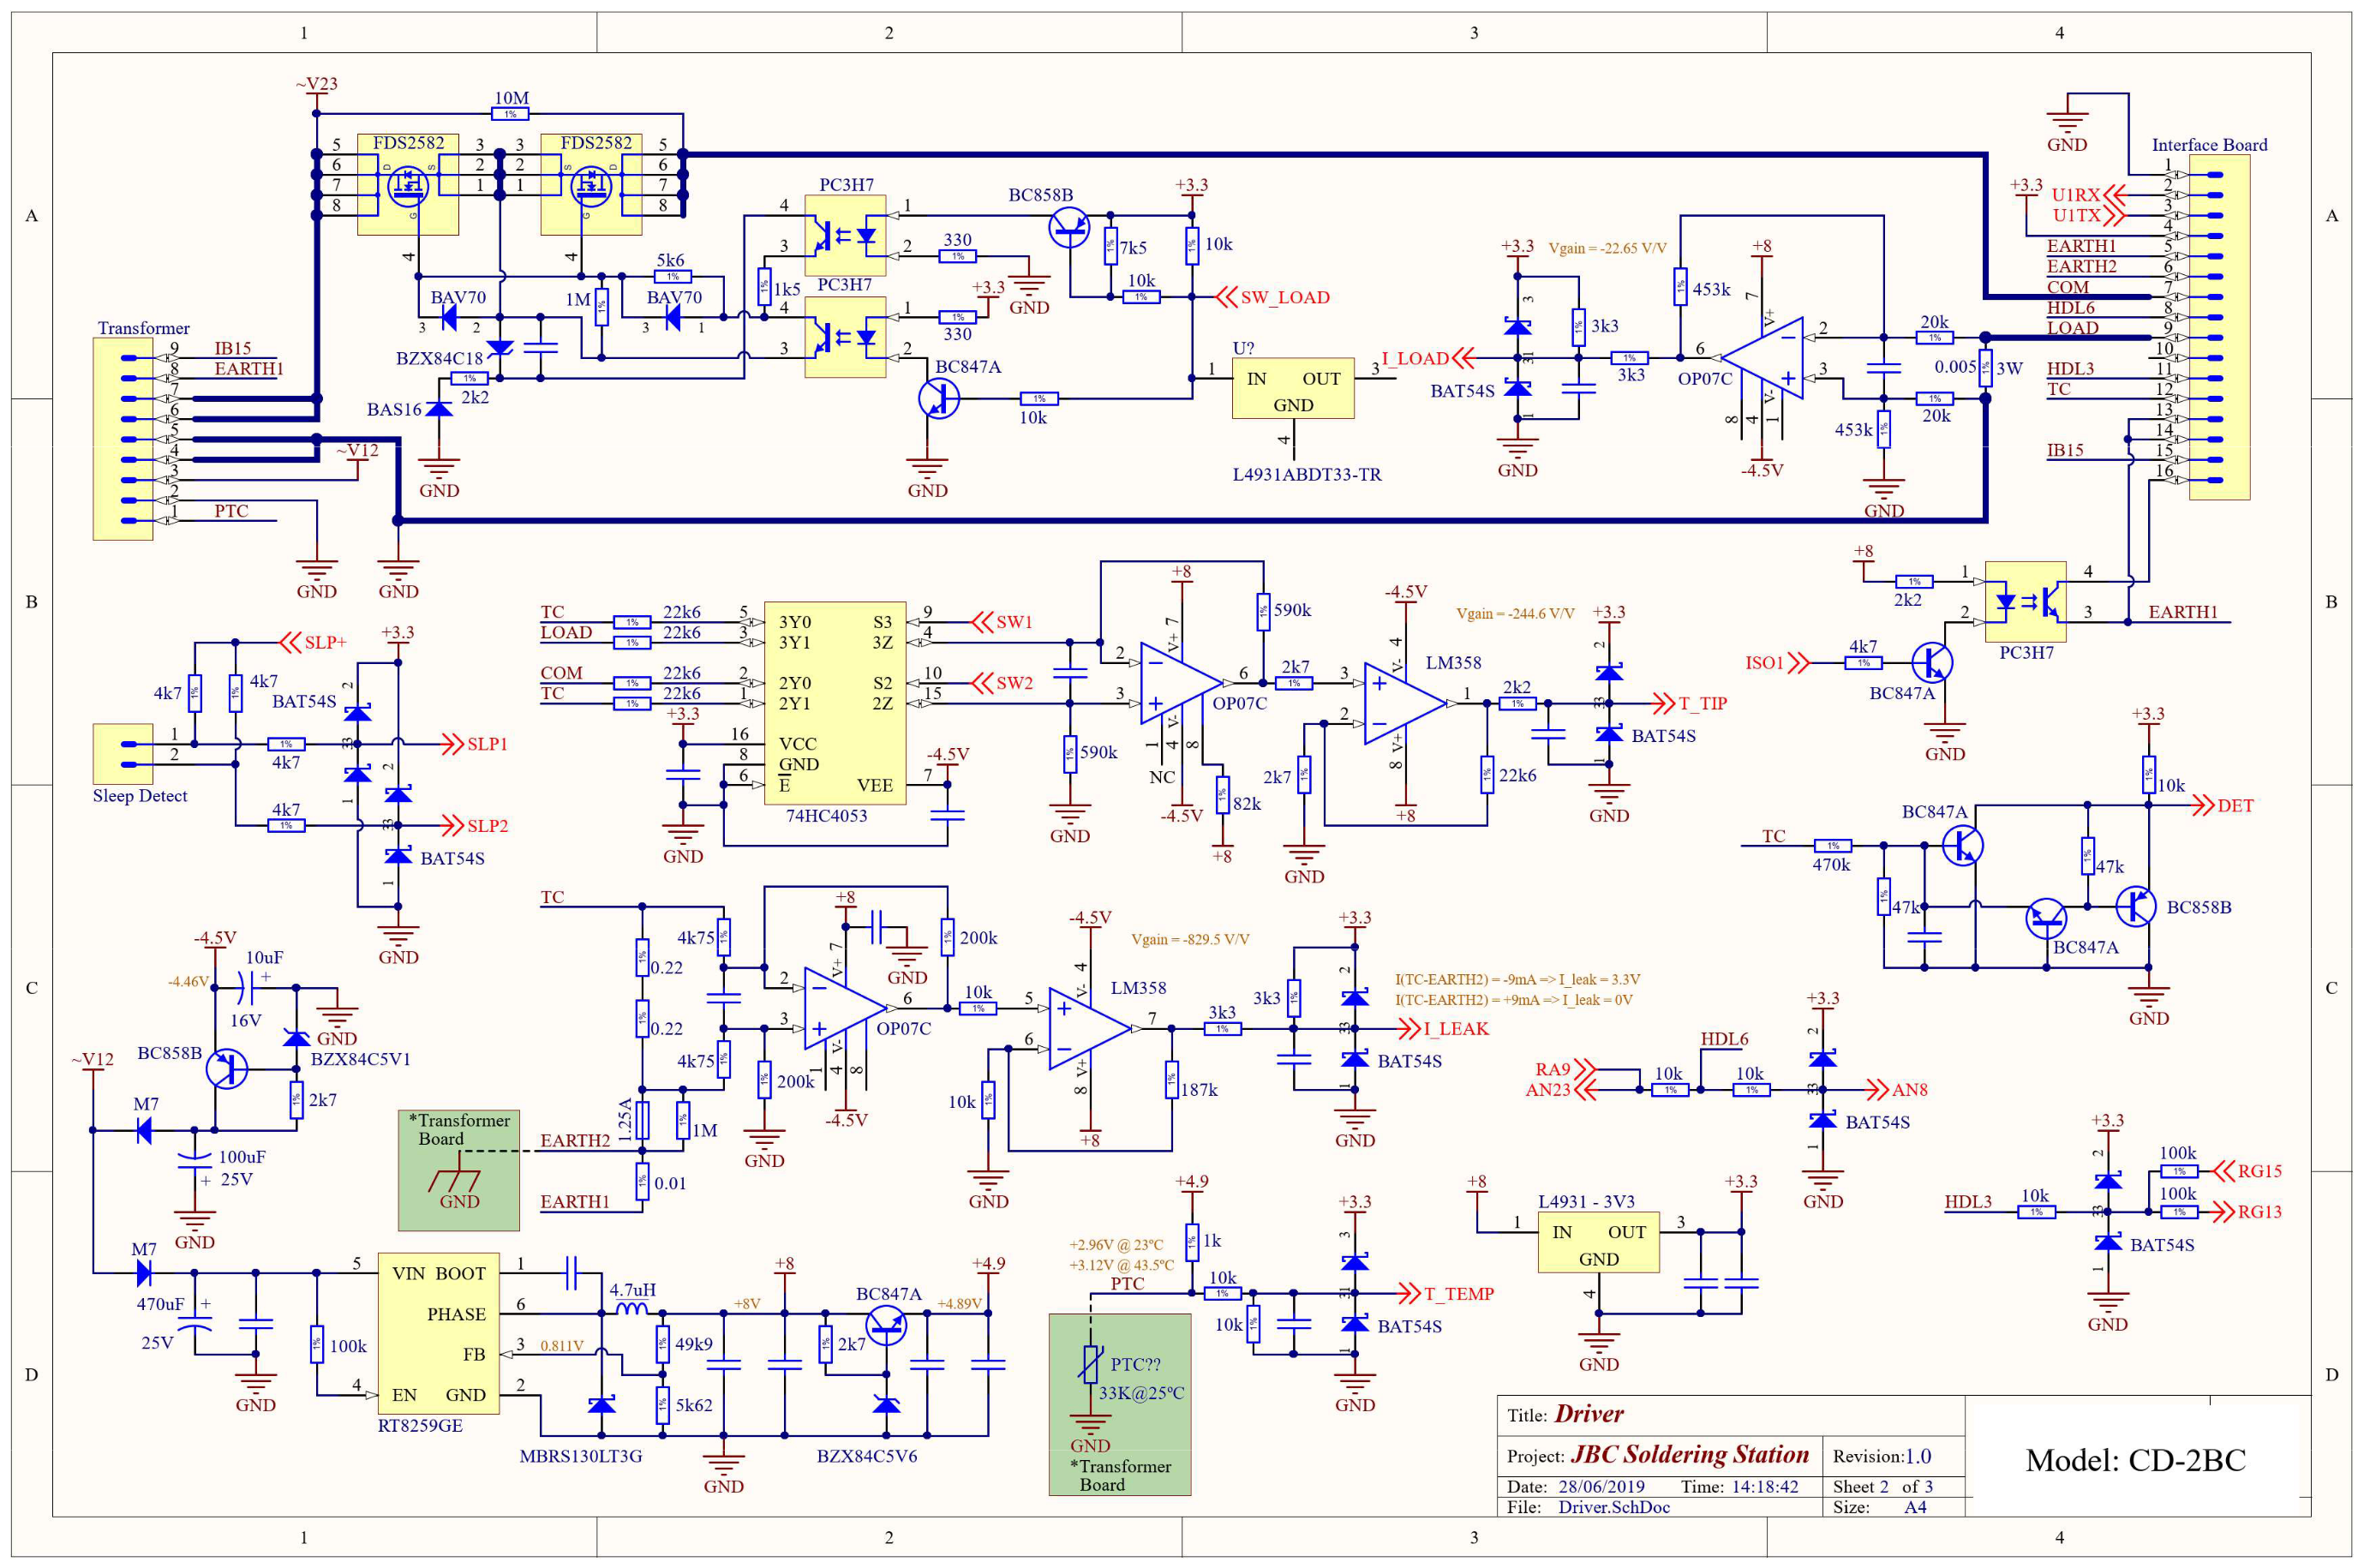Click the 7k5 resistor near BC858B
The width and height of the screenshot is (2364, 1568).
[x=1110, y=246]
